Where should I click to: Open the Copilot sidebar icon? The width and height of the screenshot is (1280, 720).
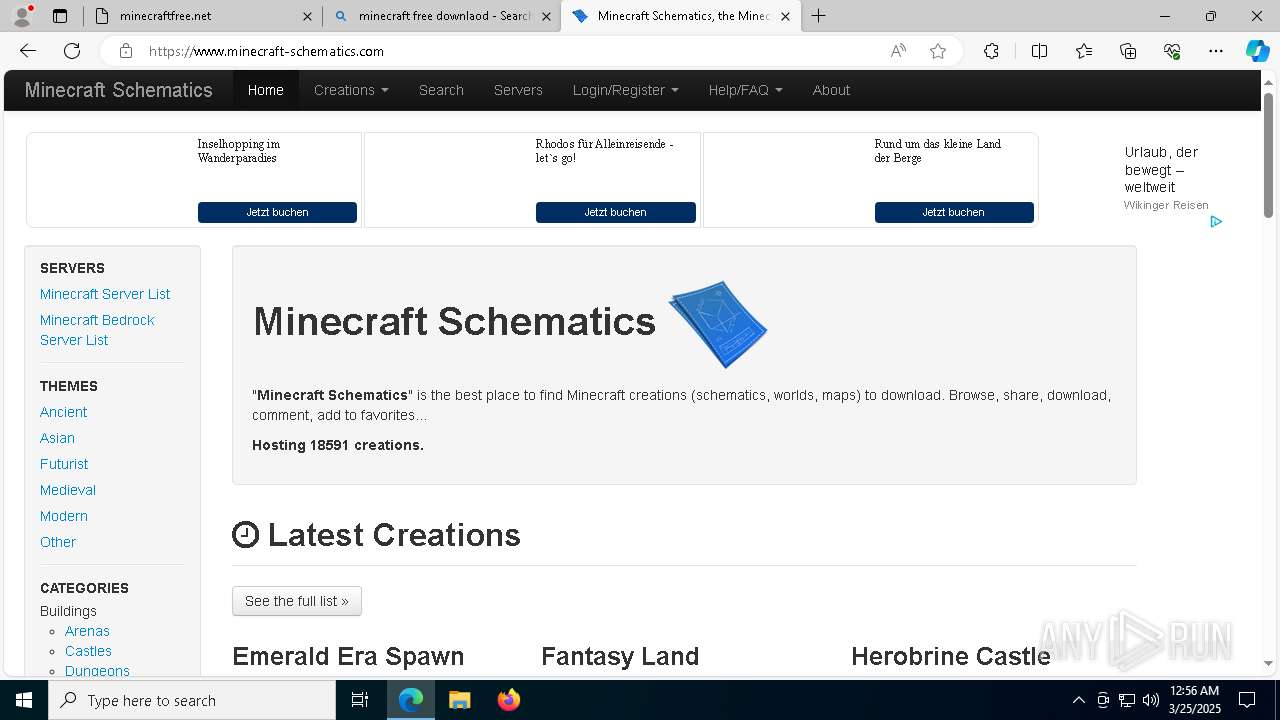1257,51
